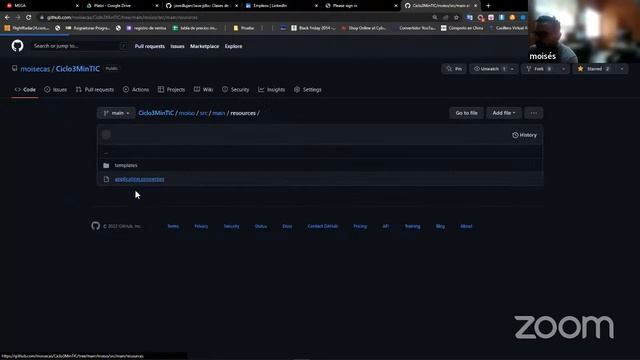Open the Insights tab
The image size is (640, 360).
click(x=271, y=89)
